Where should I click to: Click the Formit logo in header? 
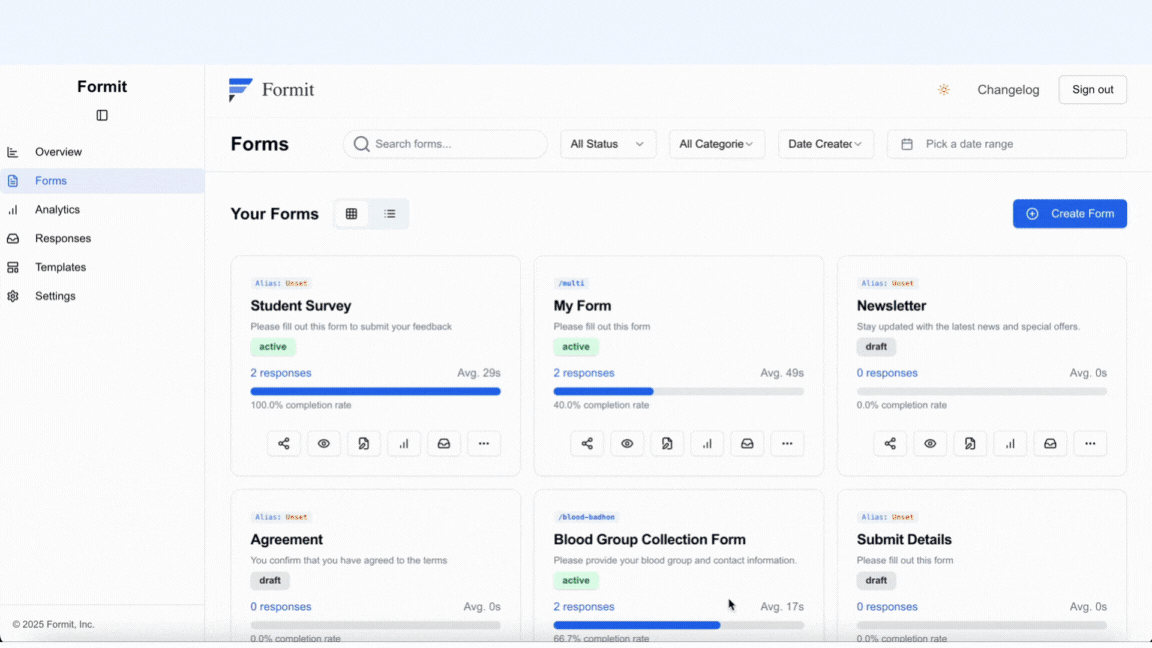click(272, 90)
